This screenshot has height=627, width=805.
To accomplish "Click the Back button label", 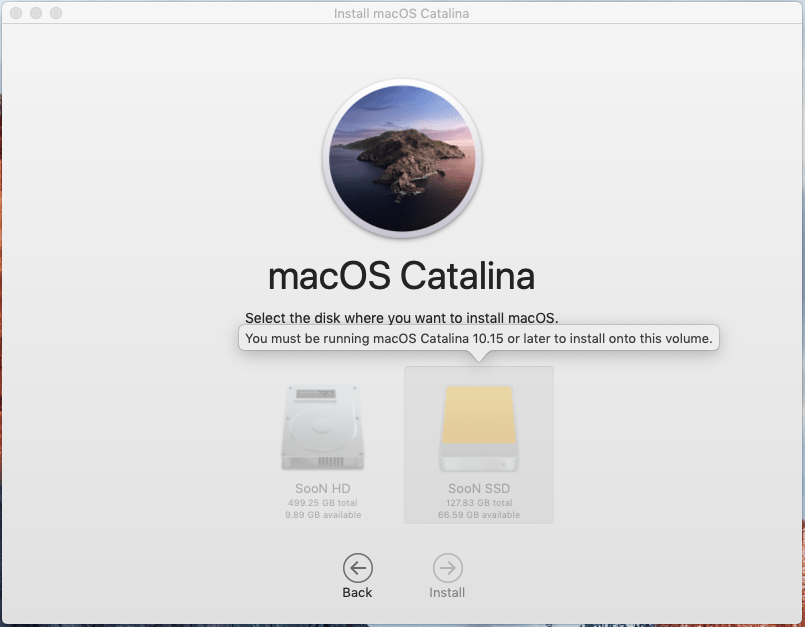I will pyautogui.click(x=357, y=592).
